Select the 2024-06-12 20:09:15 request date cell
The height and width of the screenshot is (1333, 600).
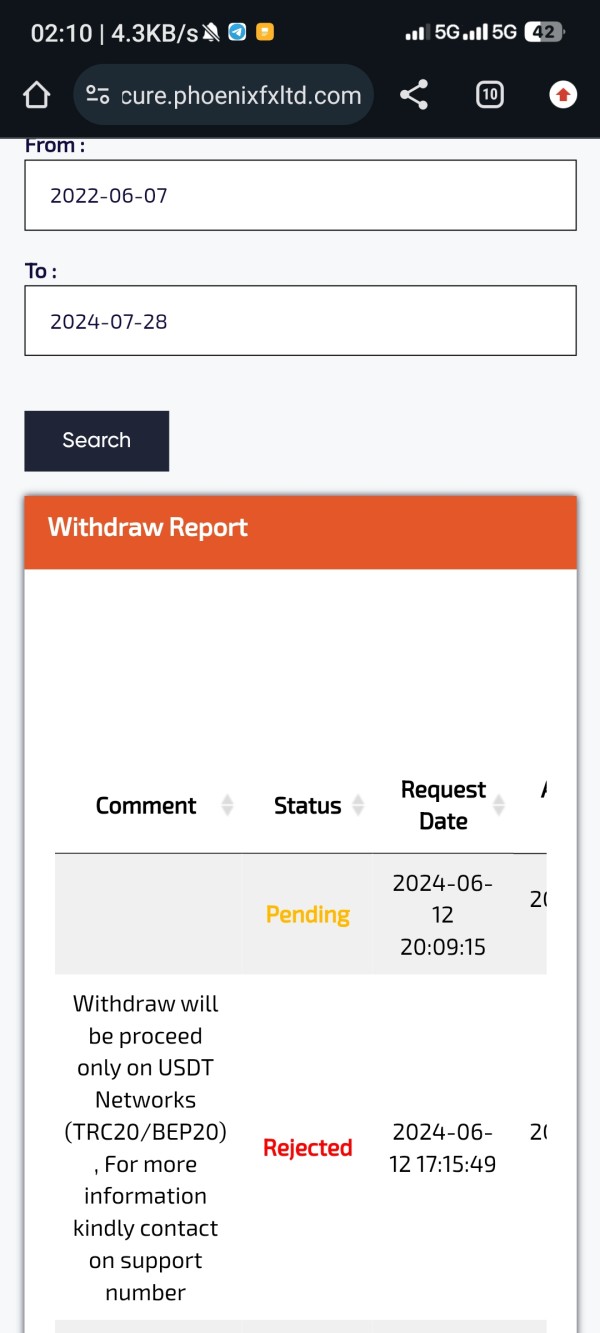pos(443,914)
